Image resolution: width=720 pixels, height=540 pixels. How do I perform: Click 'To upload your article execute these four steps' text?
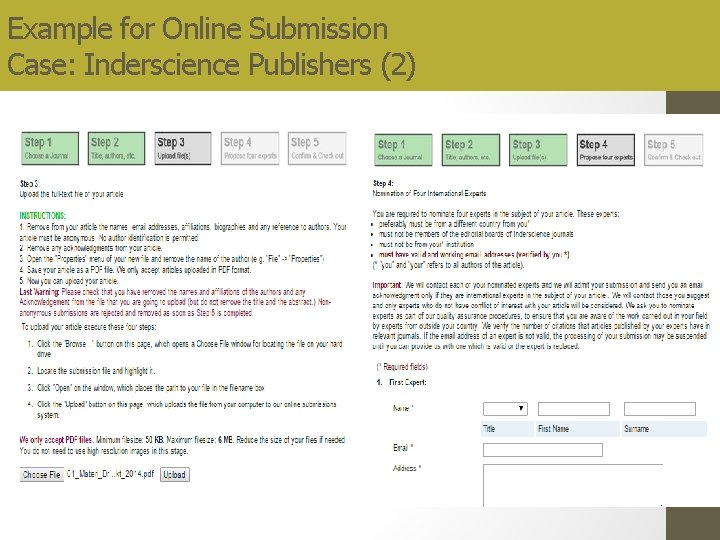pos(89,327)
